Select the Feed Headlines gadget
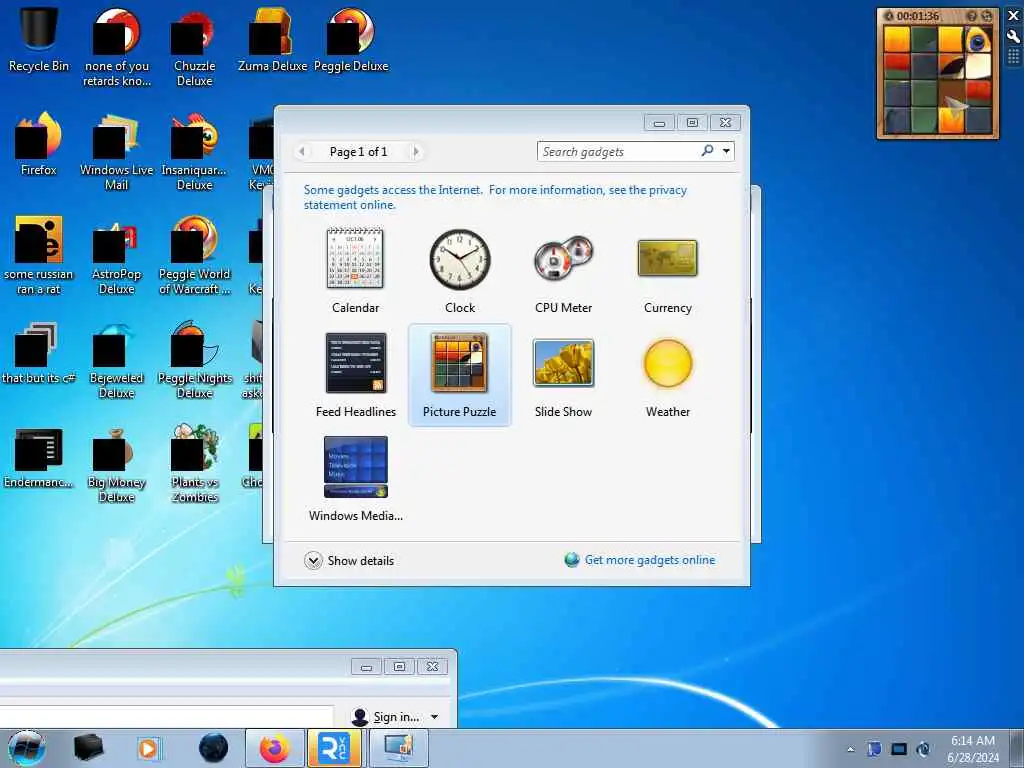1024x768 pixels. click(355, 374)
